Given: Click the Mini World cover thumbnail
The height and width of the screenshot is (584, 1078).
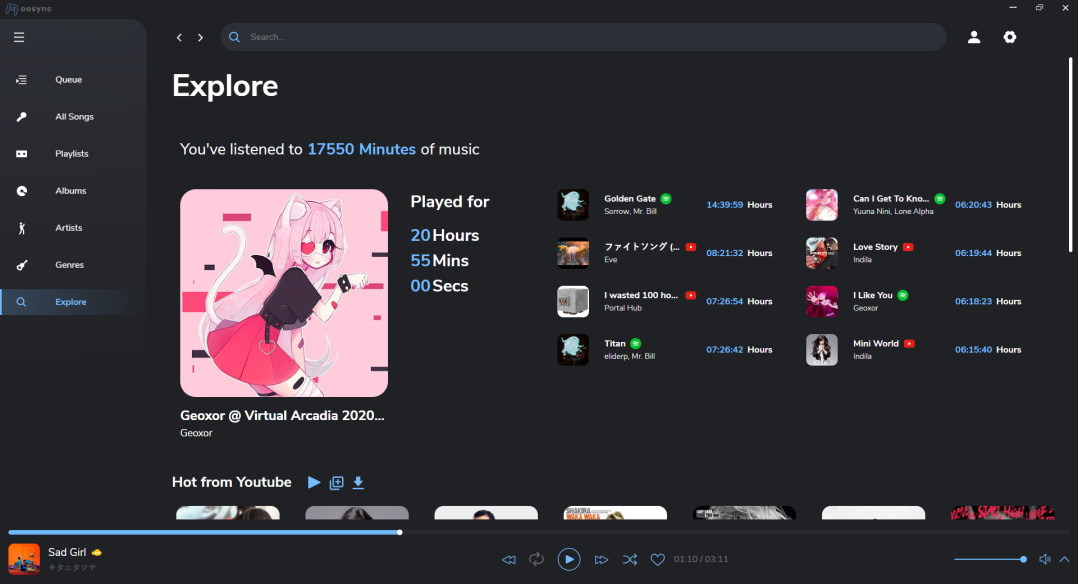Looking at the screenshot, I should click(822, 349).
